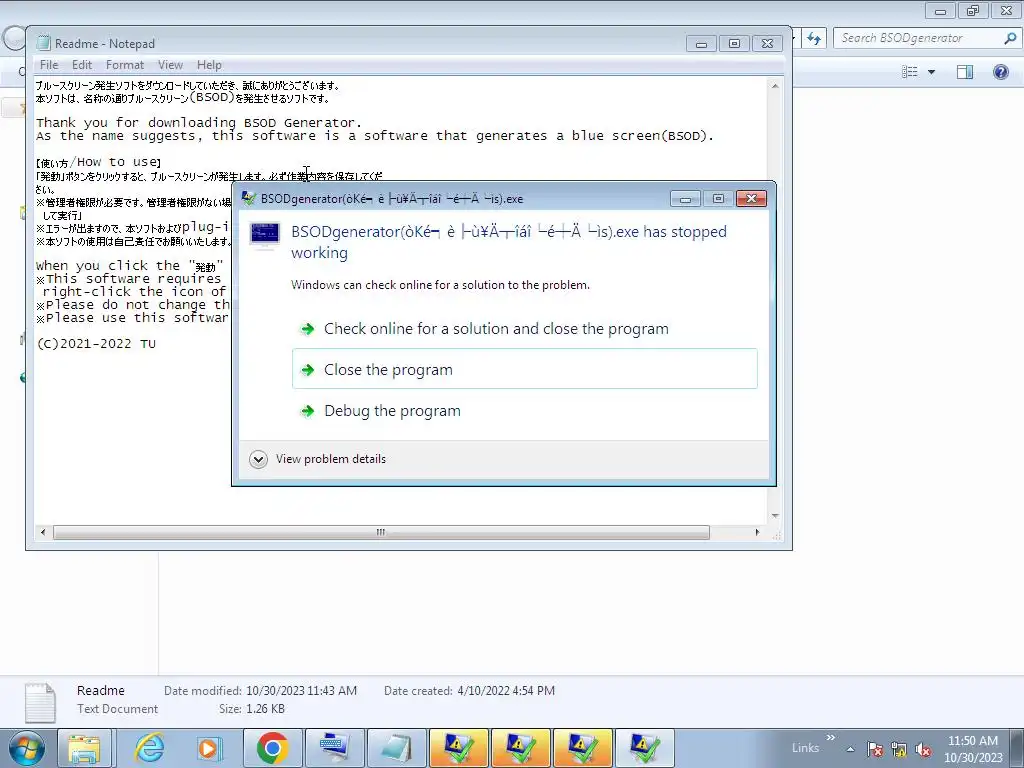This screenshot has width=1024, height=768.
Task: Click Notepad vertical scrollbar up arrow
Action: coord(775,86)
